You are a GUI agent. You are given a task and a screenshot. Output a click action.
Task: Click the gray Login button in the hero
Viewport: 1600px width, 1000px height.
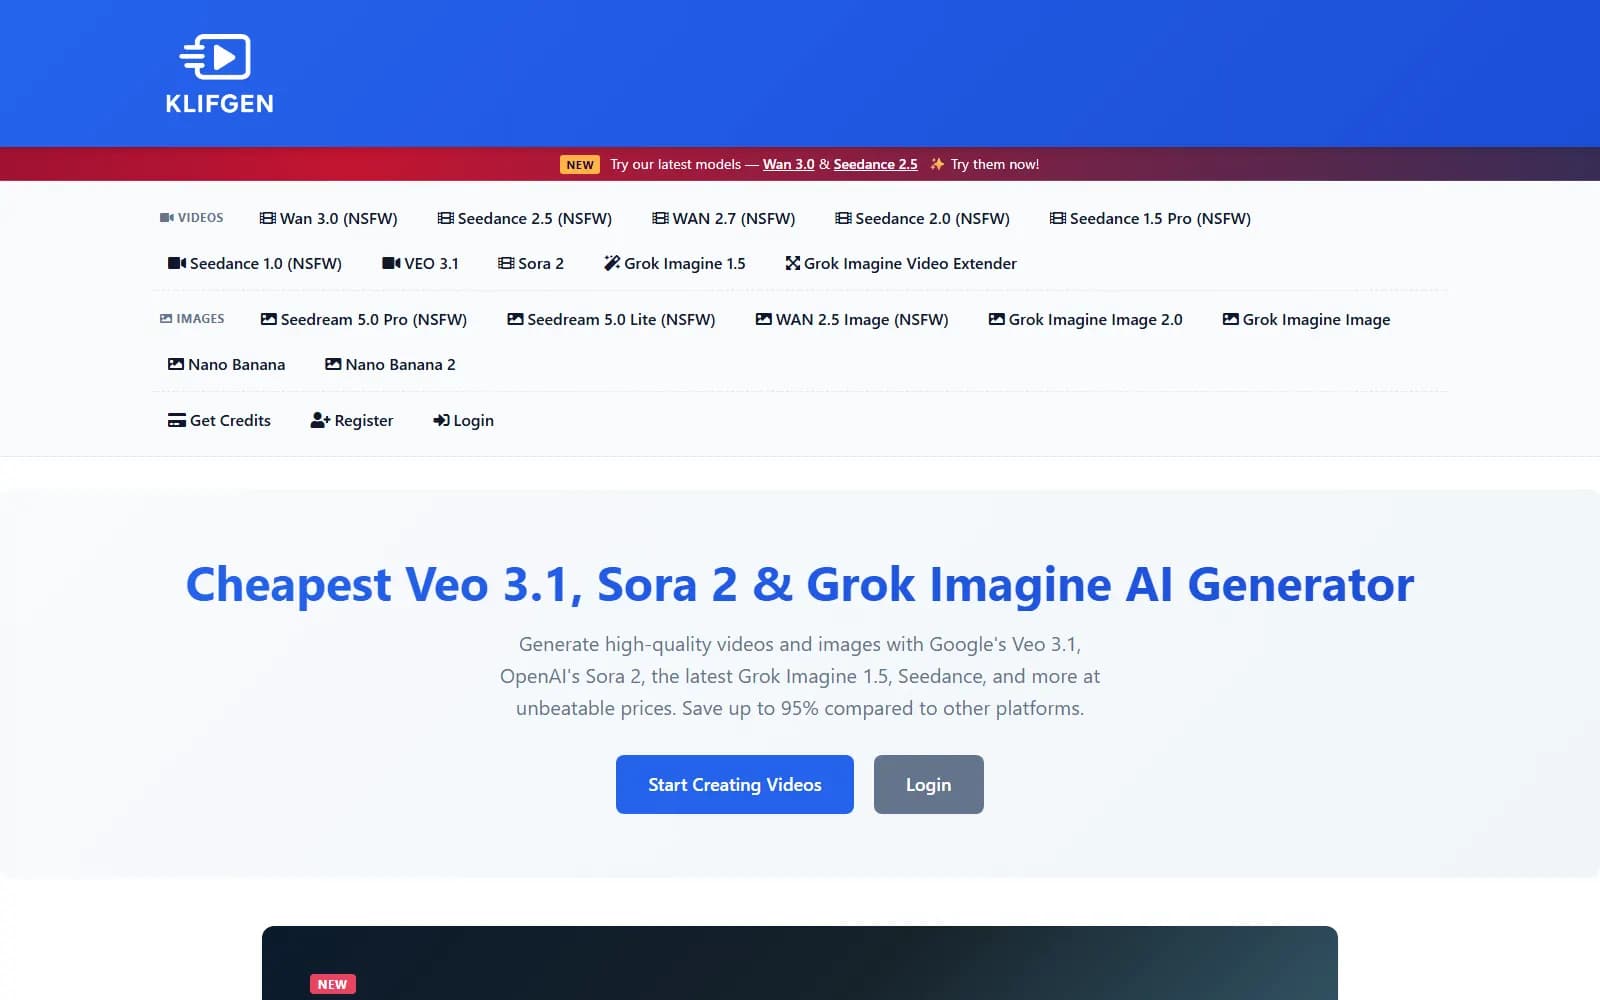click(x=929, y=784)
